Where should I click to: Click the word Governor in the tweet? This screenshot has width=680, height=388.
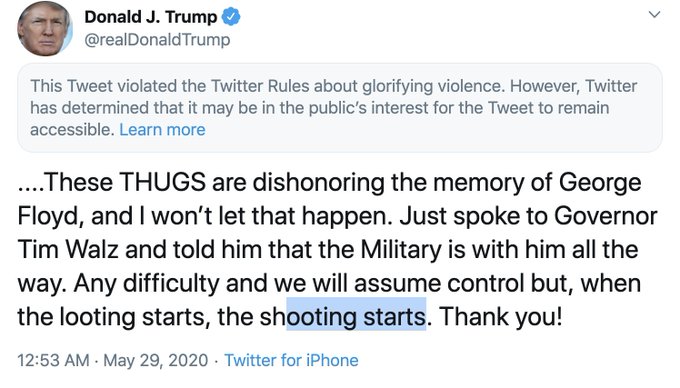pos(605,216)
